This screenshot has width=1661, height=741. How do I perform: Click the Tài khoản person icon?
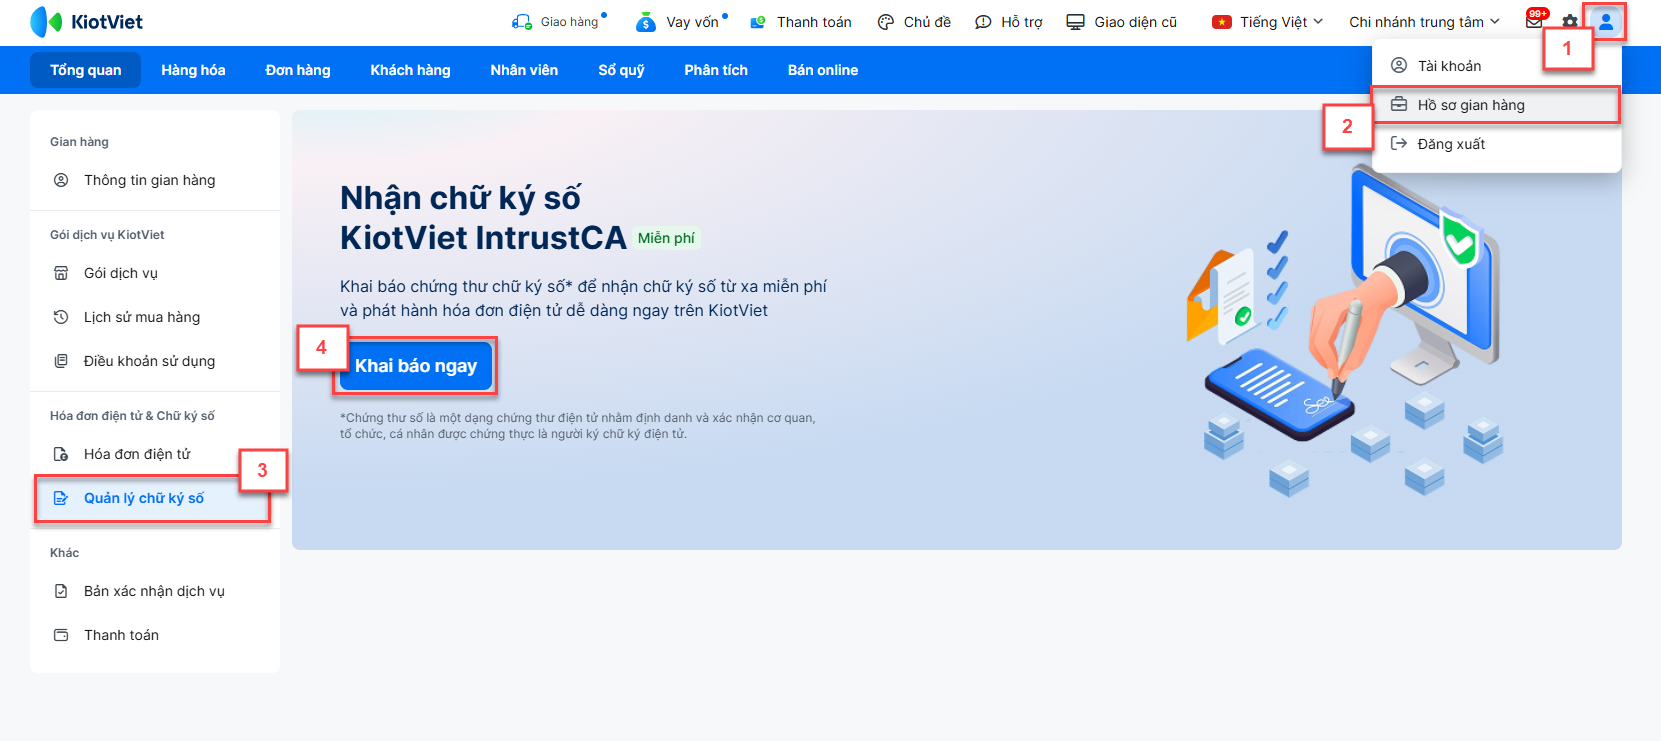click(1399, 65)
